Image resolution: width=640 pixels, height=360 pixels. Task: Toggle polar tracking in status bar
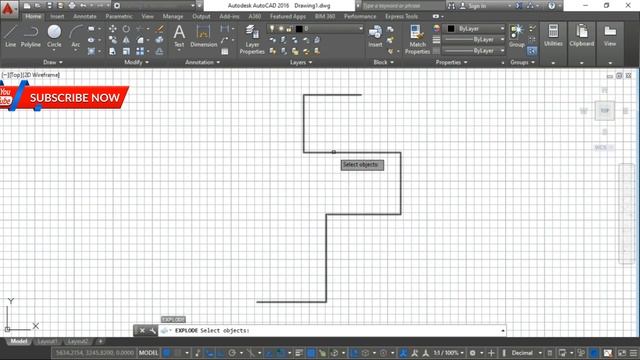click(x=232, y=353)
